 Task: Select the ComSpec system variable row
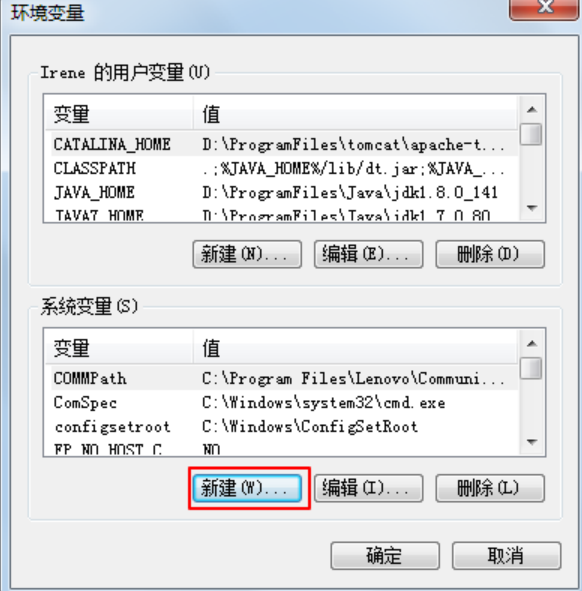click(282, 403)
